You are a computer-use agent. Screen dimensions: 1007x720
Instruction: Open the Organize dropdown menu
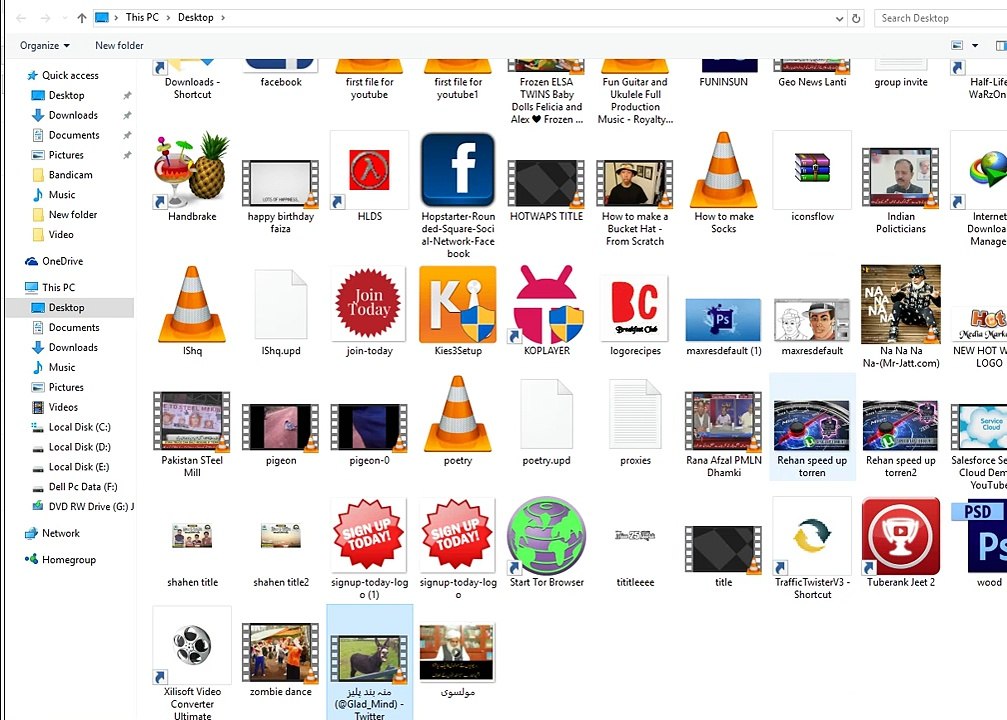(44, 46)
